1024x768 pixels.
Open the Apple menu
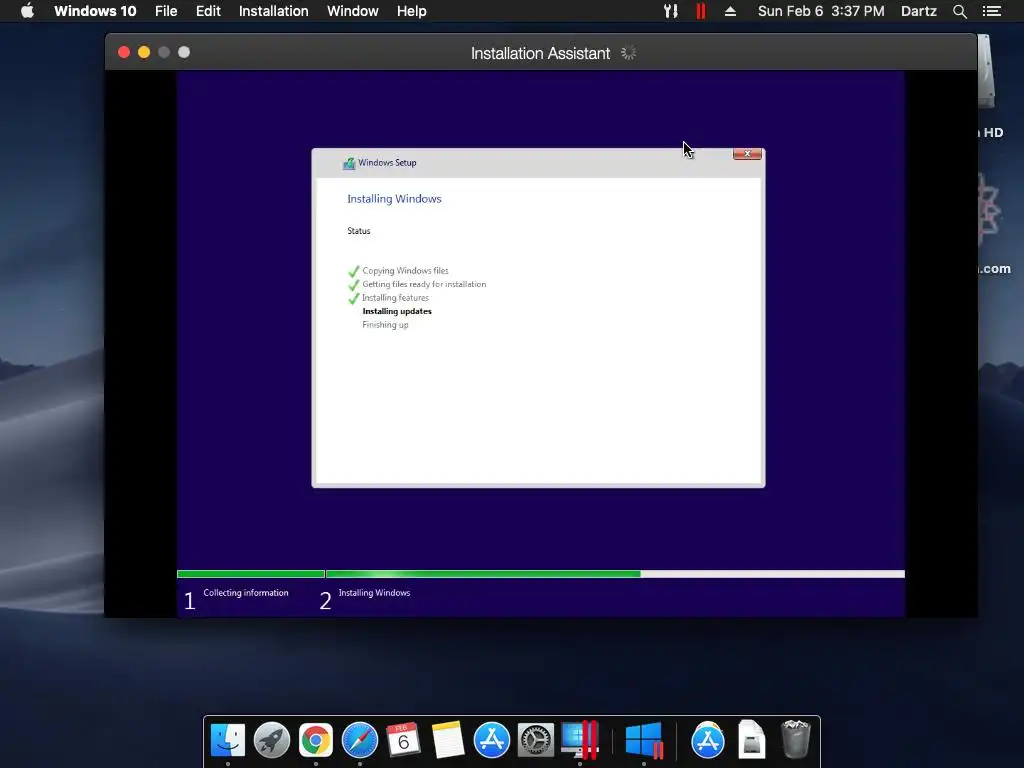[27, 11]
